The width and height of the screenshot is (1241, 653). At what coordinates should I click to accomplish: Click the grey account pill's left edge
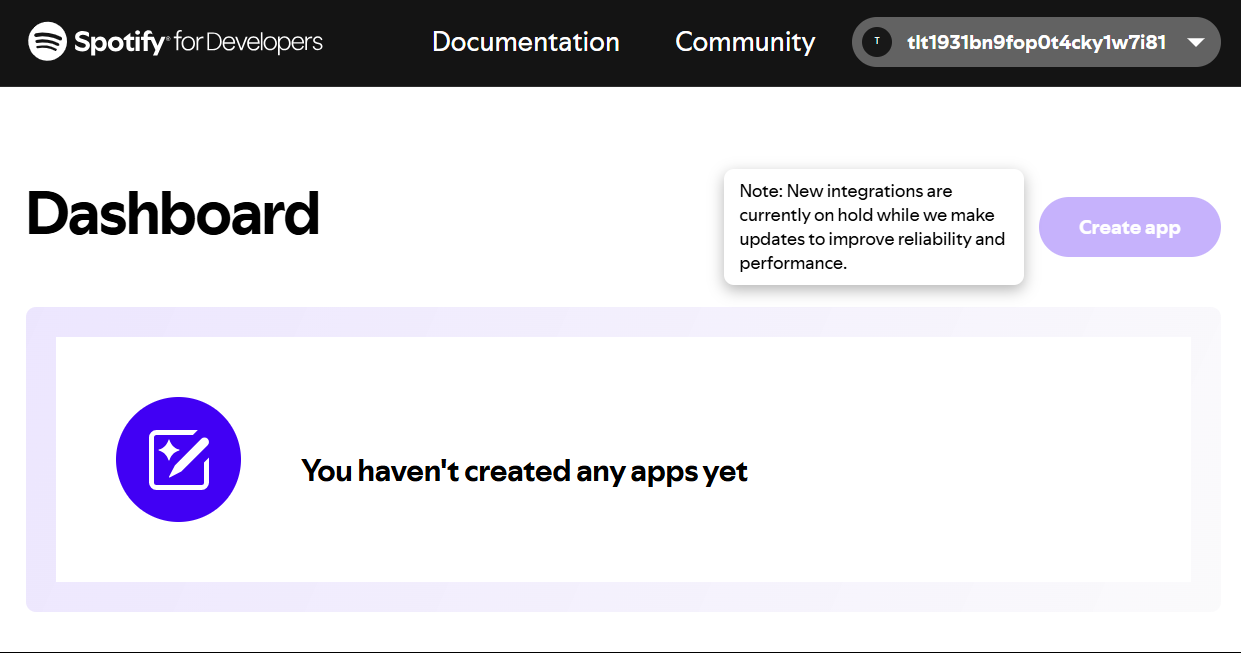click(x=858, y=42)
